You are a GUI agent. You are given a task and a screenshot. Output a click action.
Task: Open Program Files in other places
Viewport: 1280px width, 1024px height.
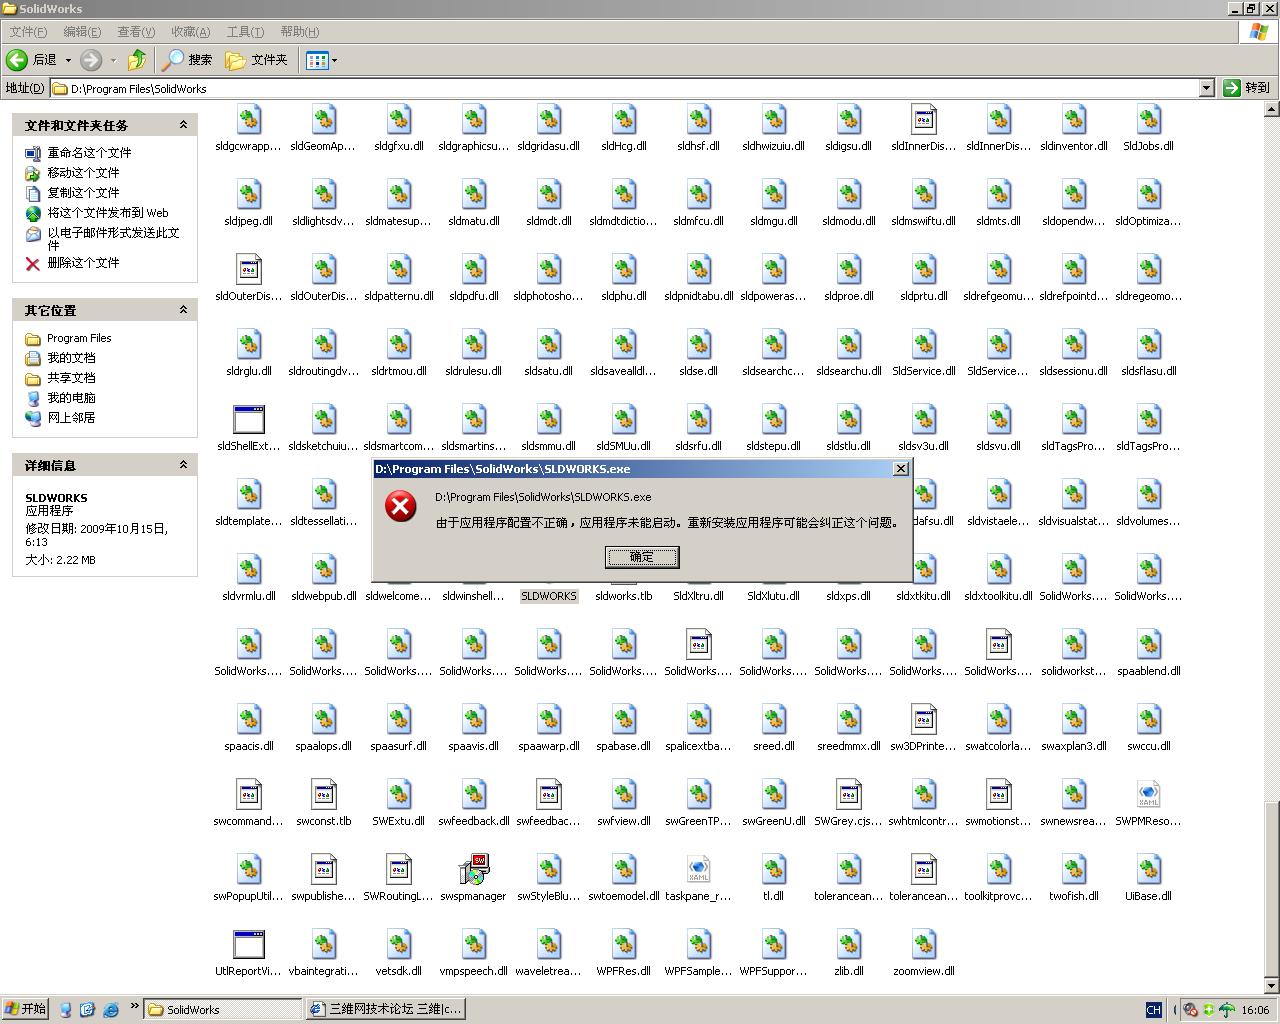pyautogui.click(x=79, y=338)
